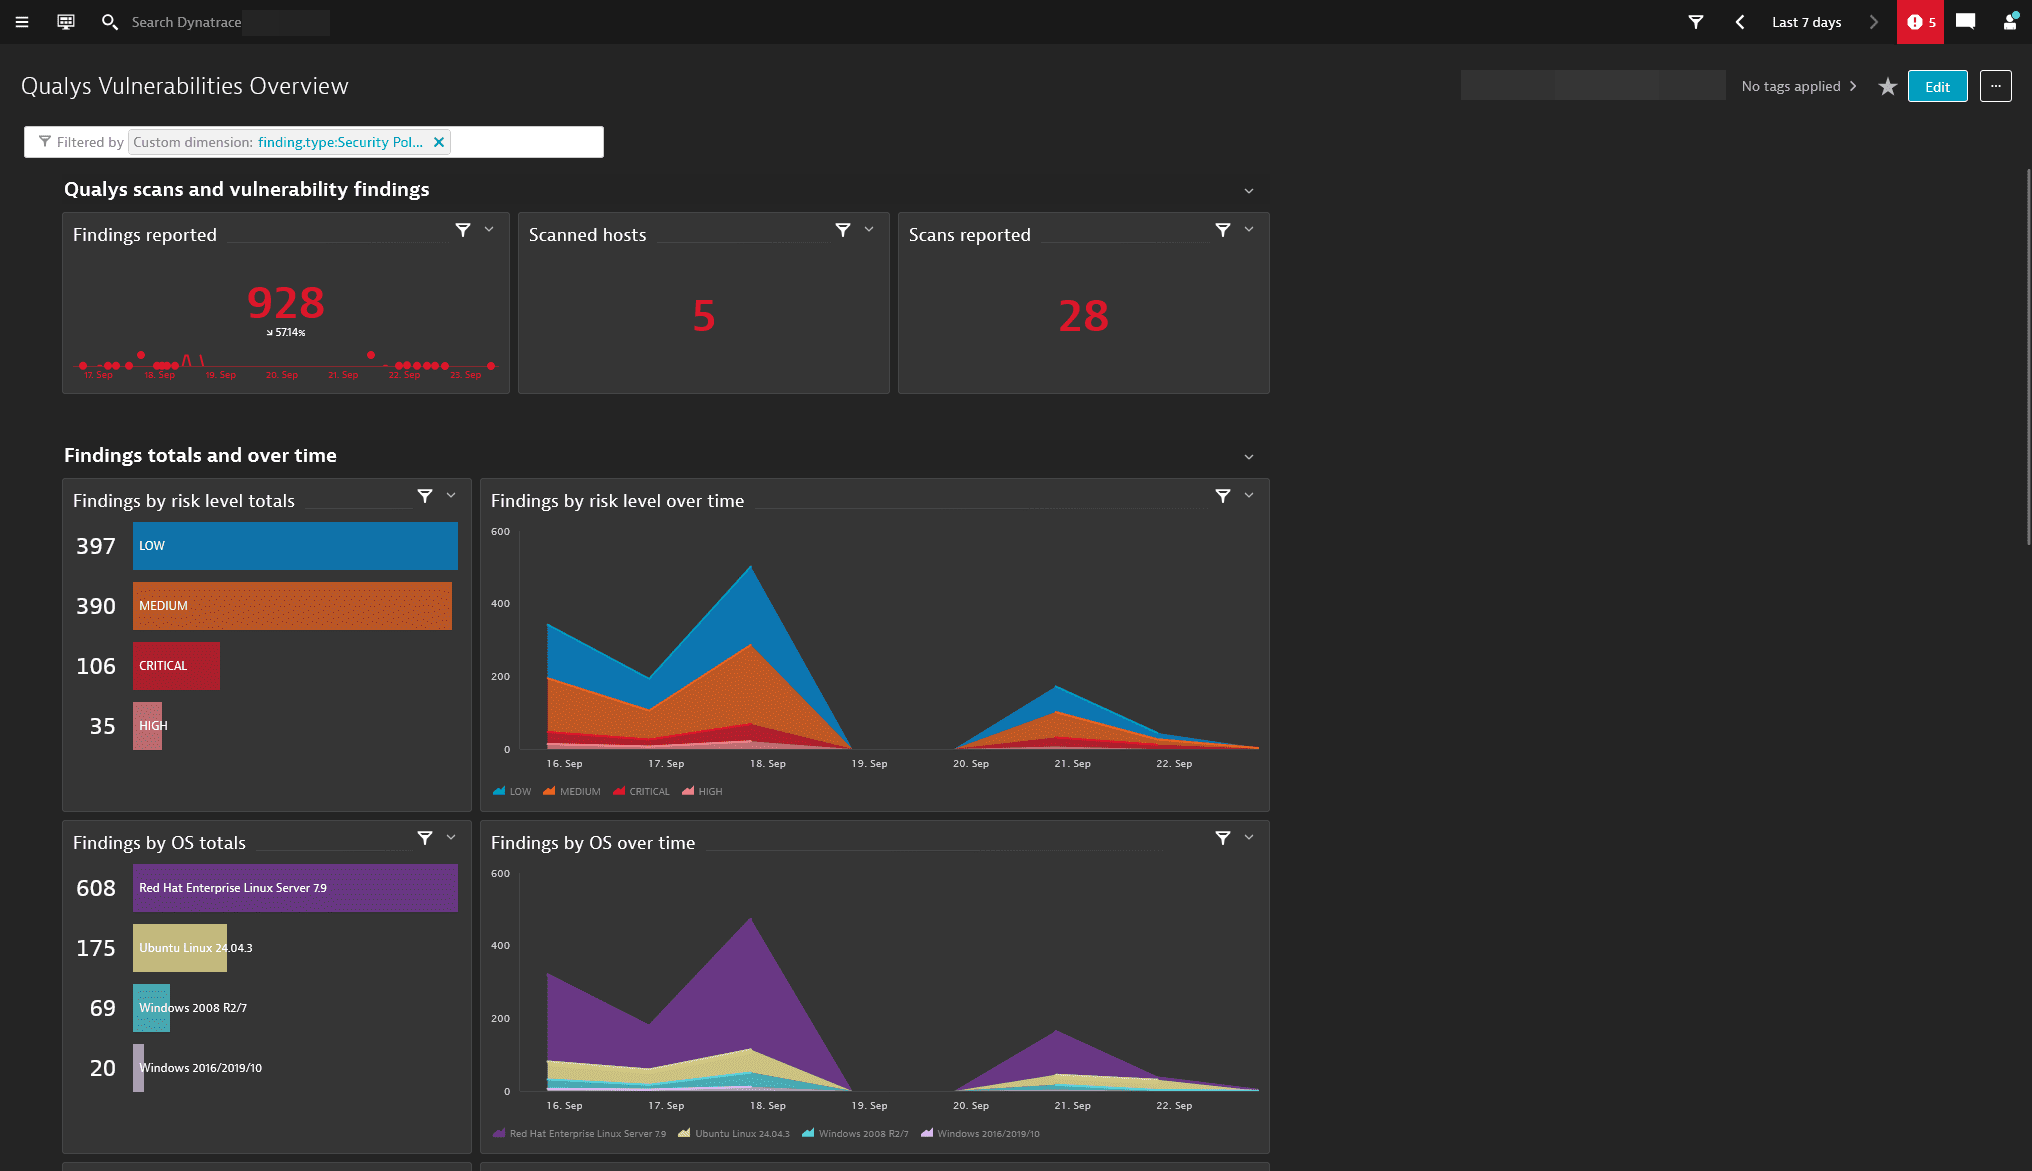This screenshot has width=2032, height=1171.
Task: Expand Findings reported tile menu chevron
Action: [x=489, y=229]
